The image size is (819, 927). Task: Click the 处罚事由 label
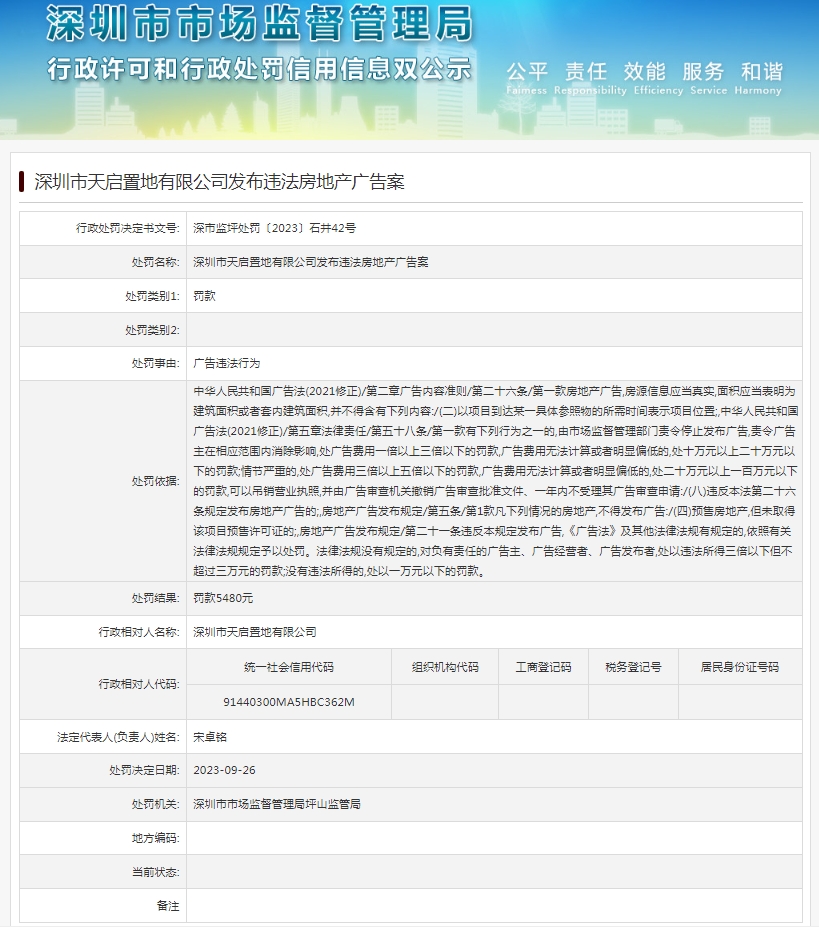pos(155,364)
